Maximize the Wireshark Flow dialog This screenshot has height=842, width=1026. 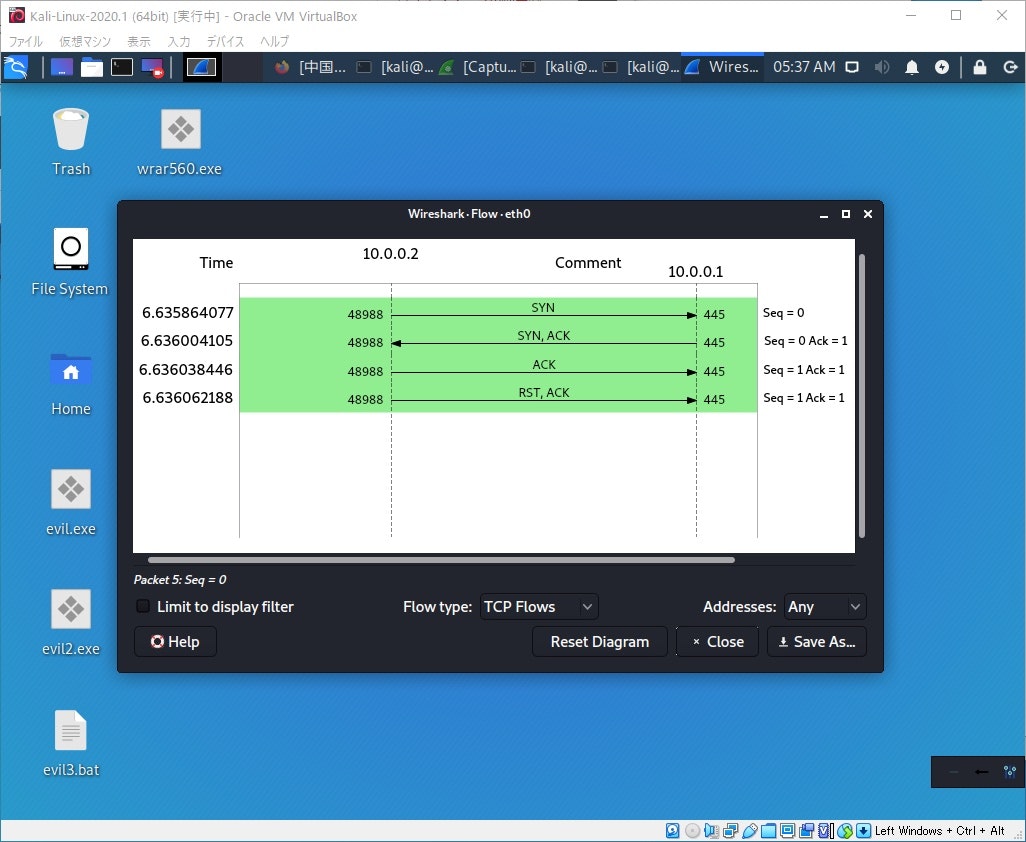[x=845, y=214]
